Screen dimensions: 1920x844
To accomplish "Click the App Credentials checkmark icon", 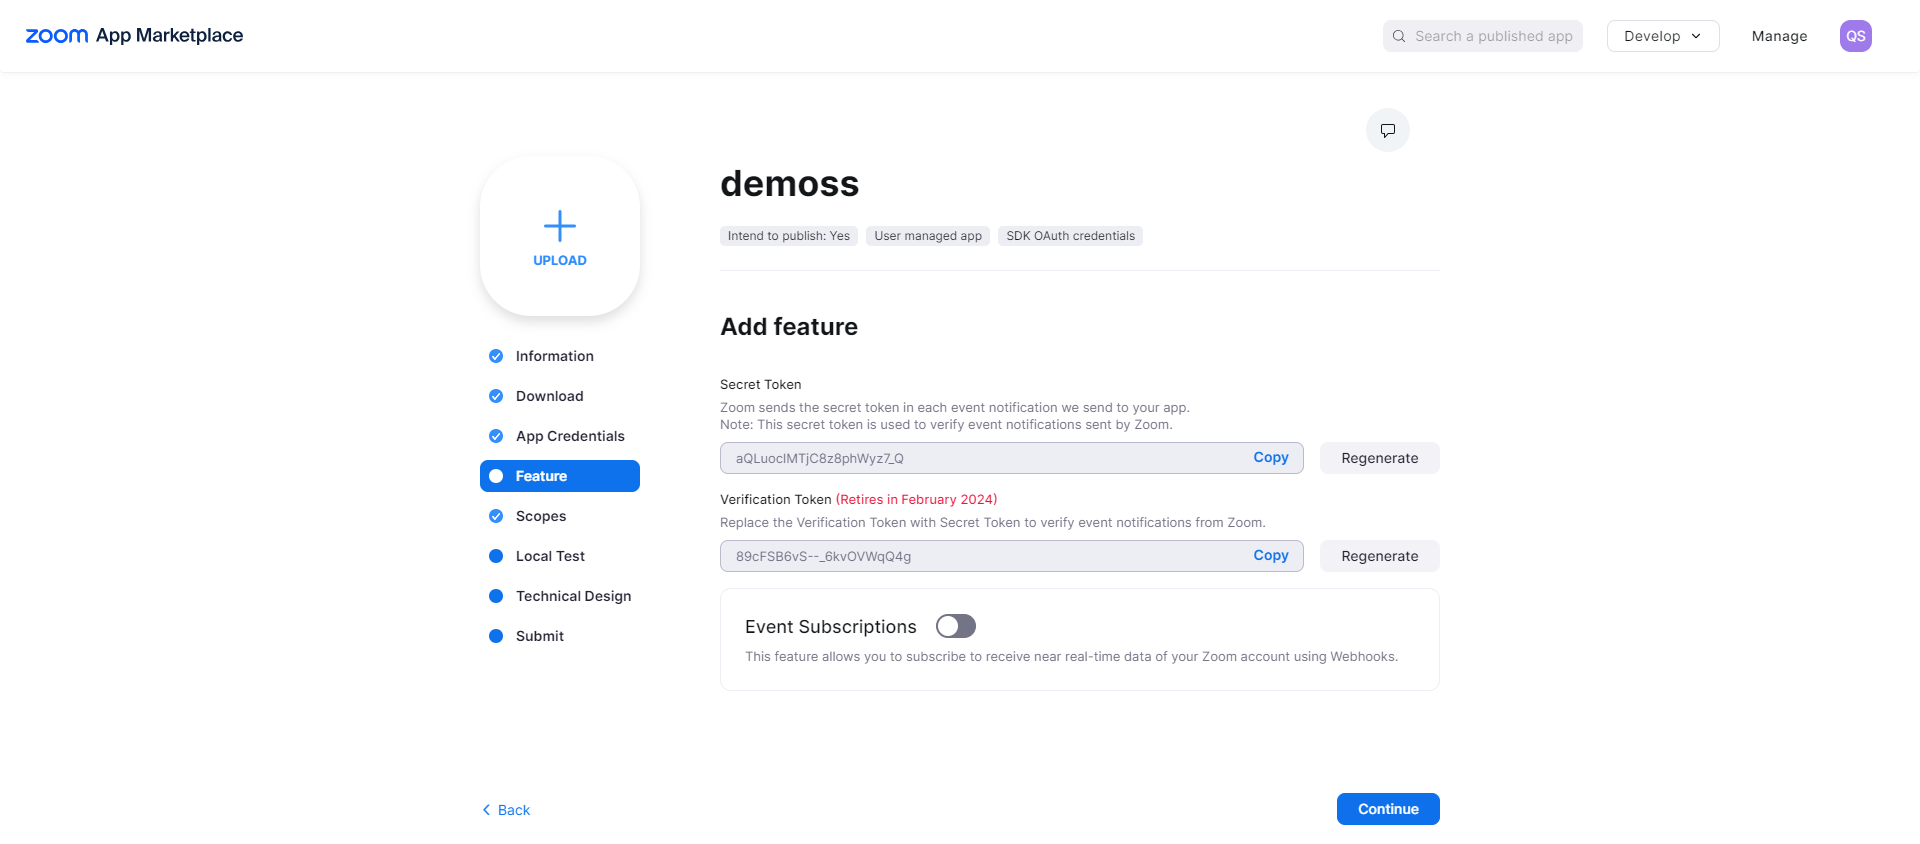I will [496, 436].
